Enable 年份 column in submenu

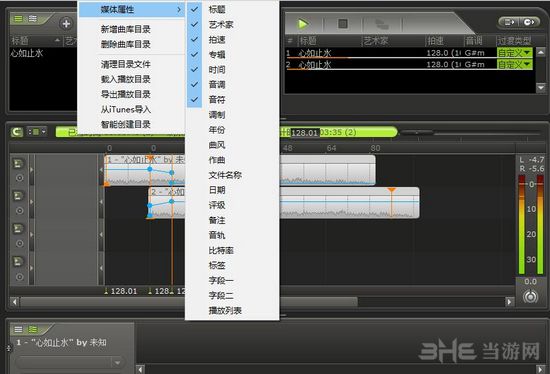click(233, 130)
